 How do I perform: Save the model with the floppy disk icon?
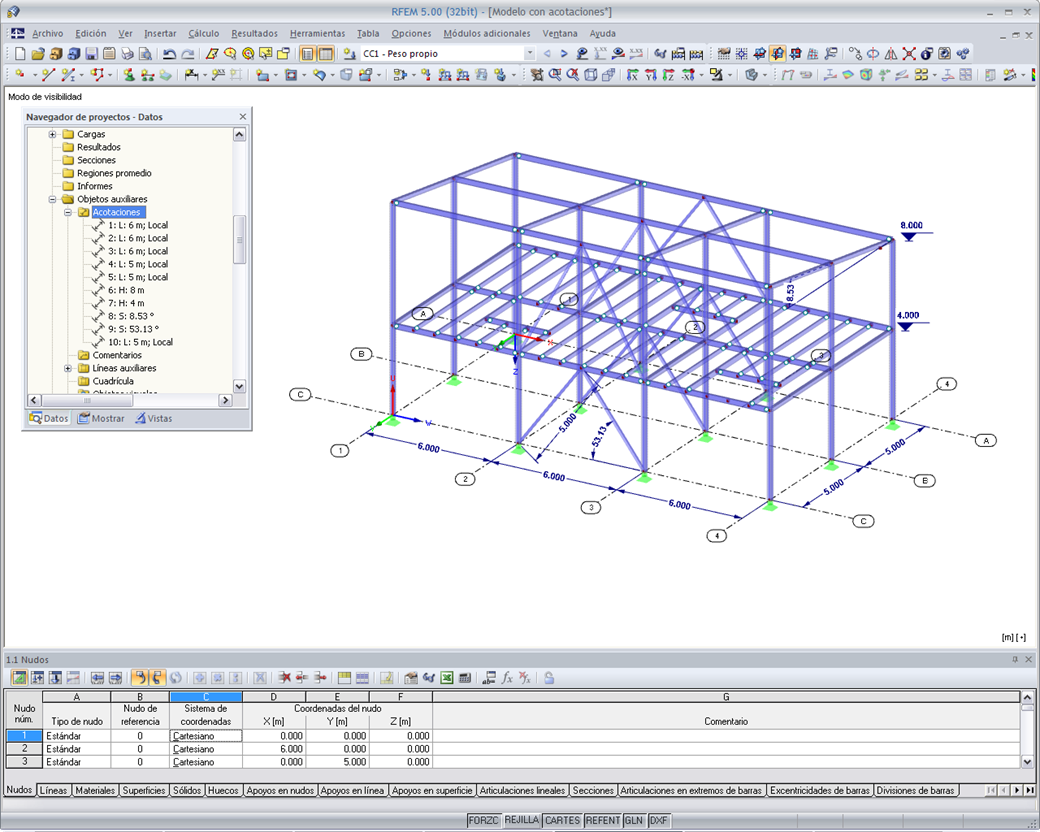[x=92, y=54]
